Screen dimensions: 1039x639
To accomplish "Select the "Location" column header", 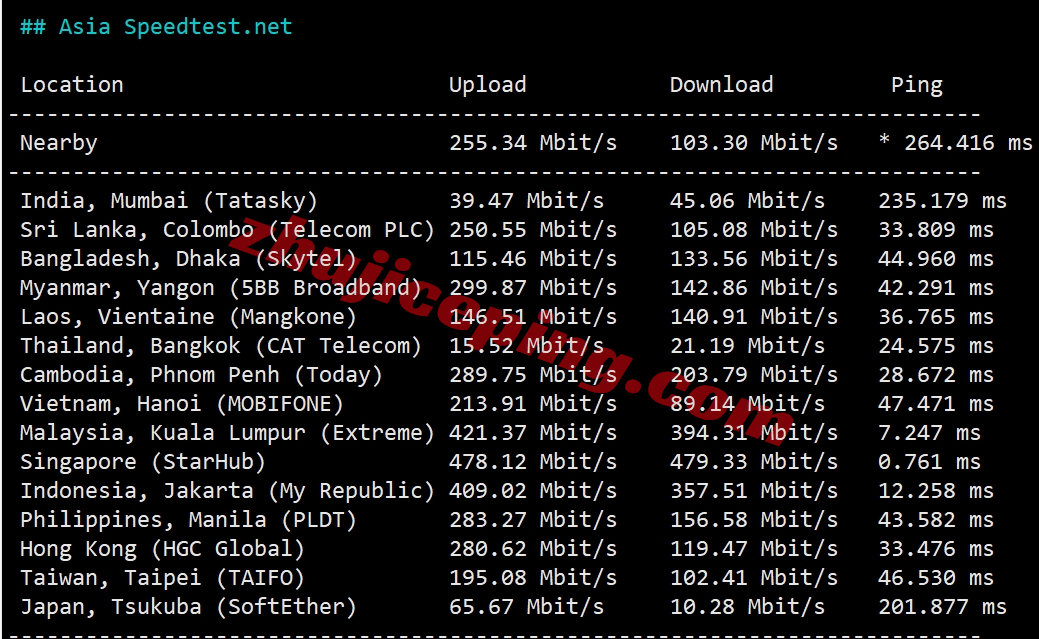I will 72,85.
